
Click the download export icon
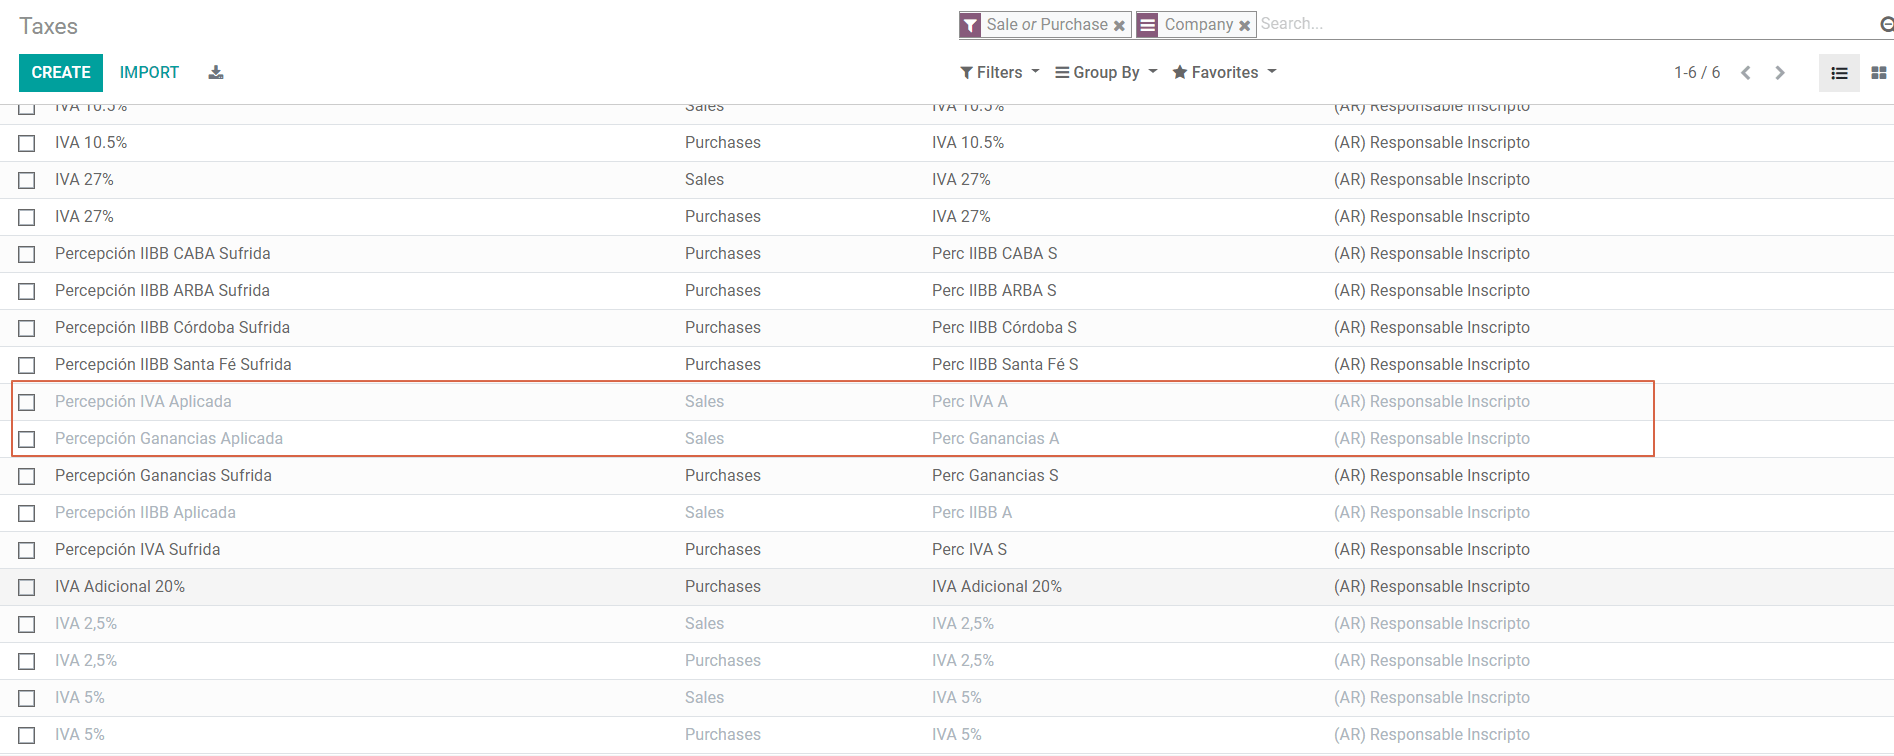(216, 72)
